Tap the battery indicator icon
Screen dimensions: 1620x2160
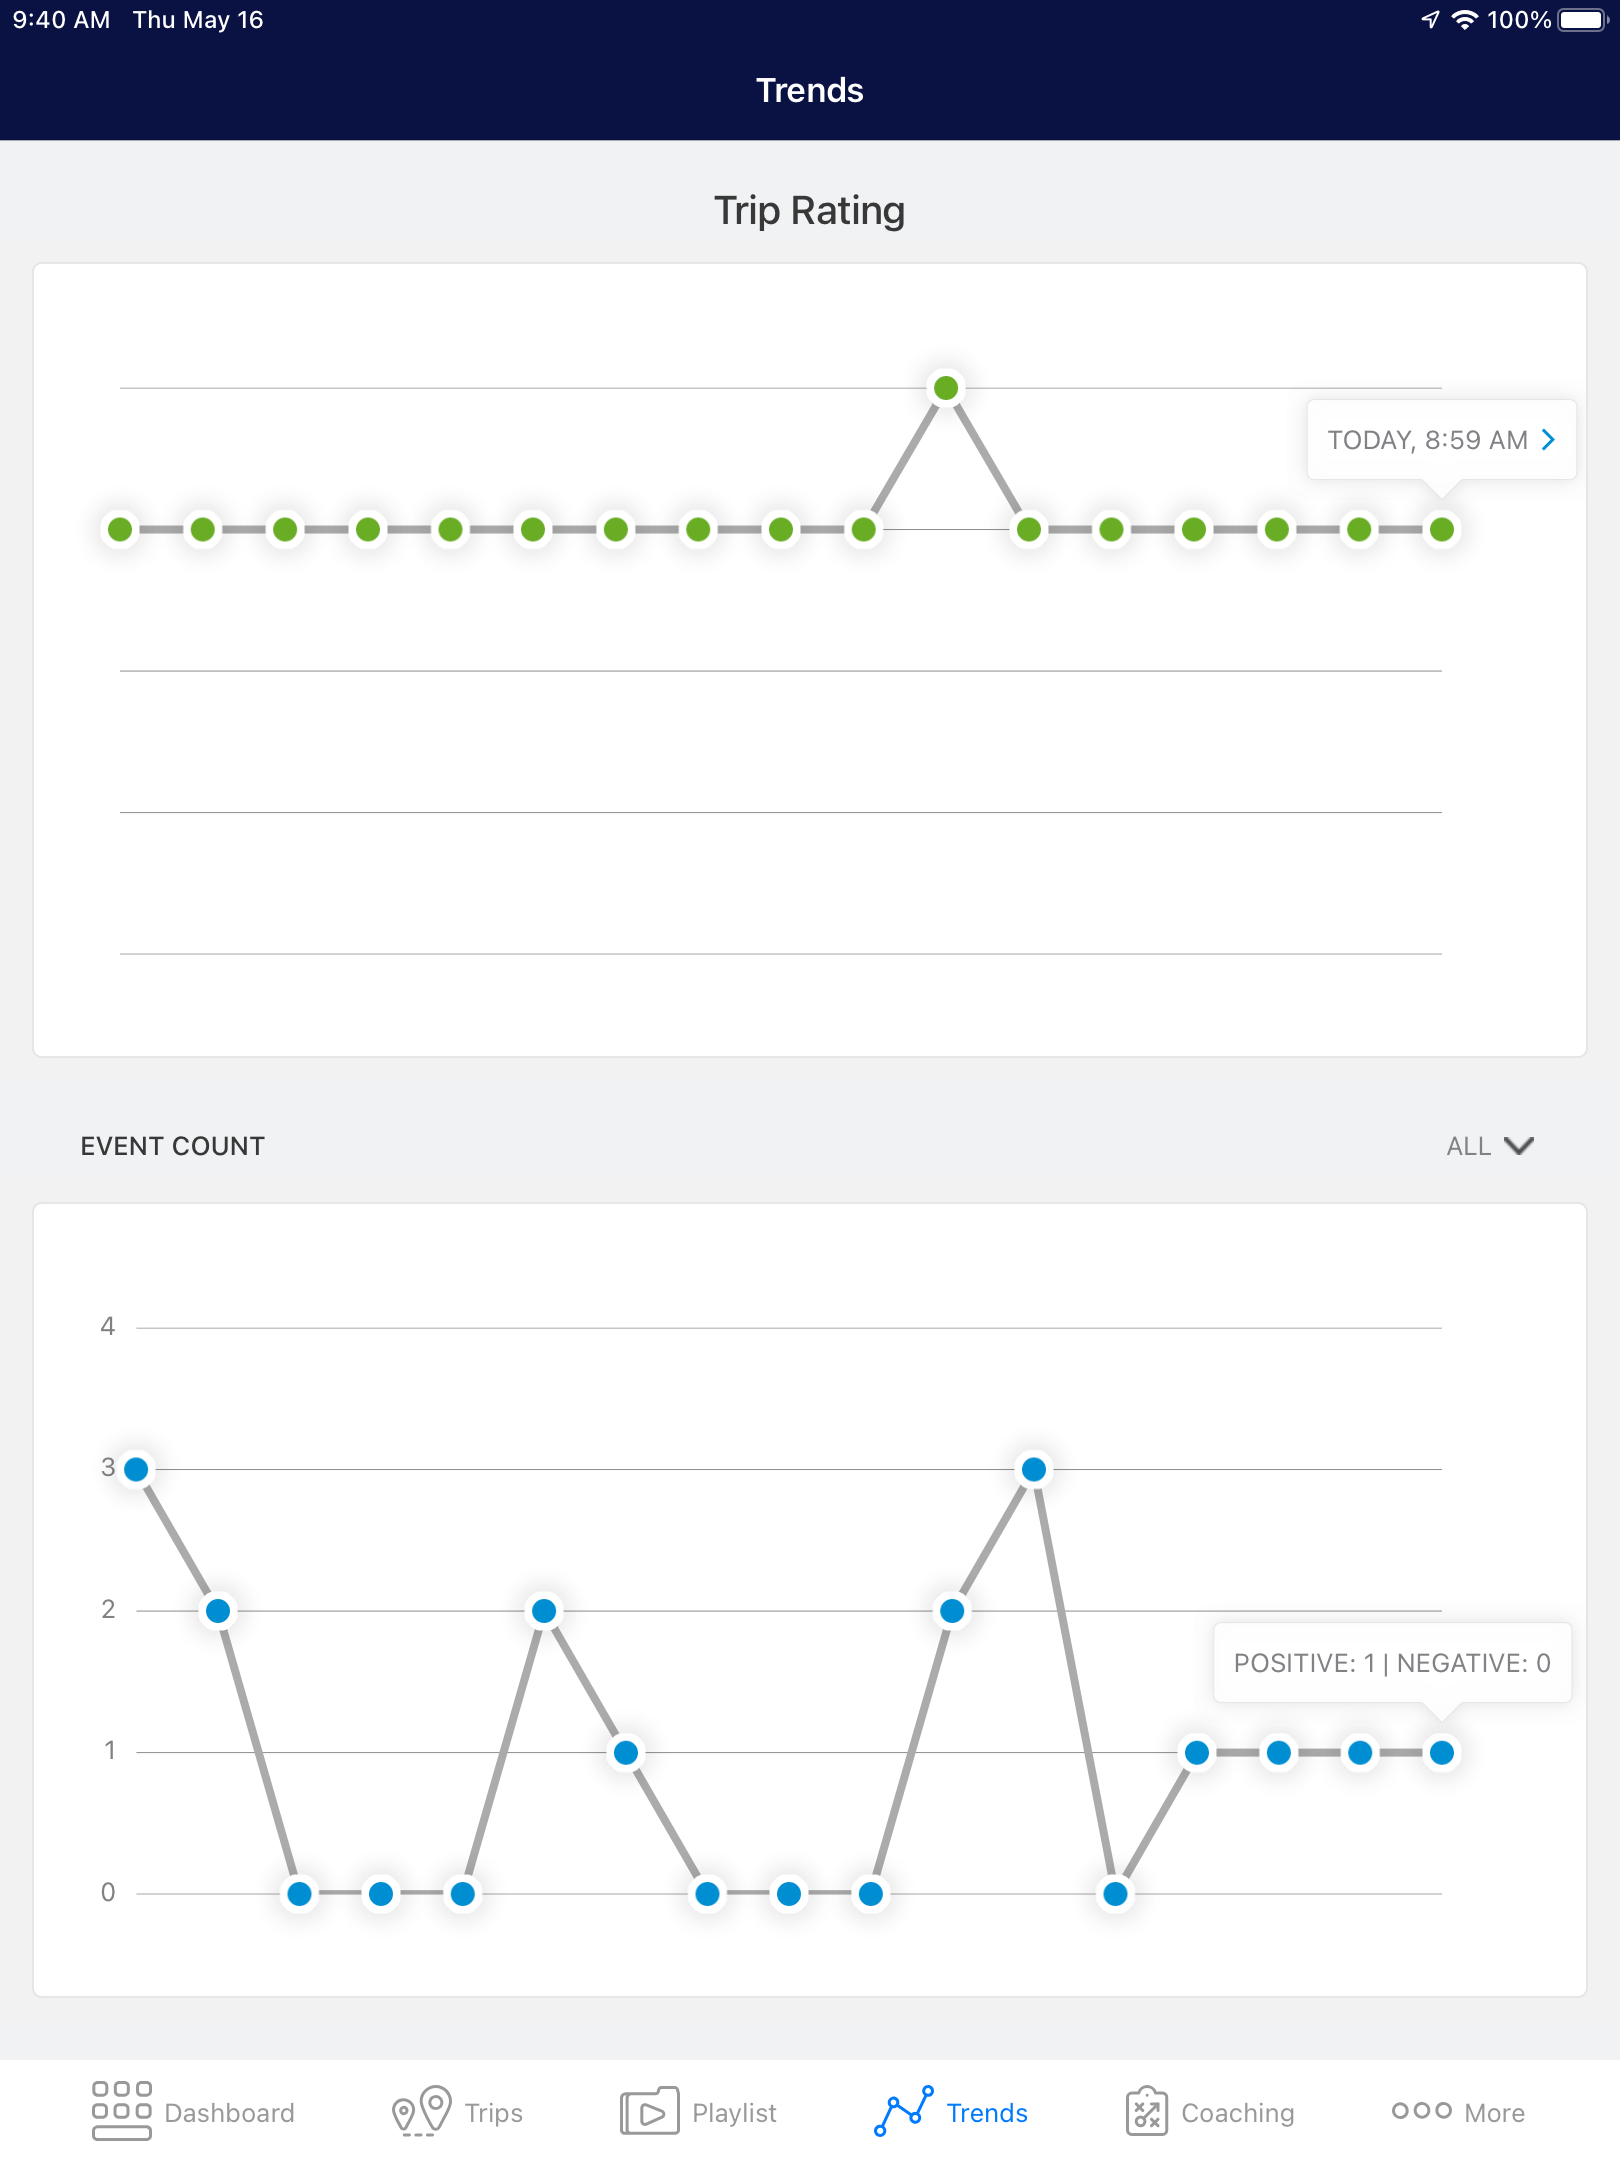(x=1583, y=20)
